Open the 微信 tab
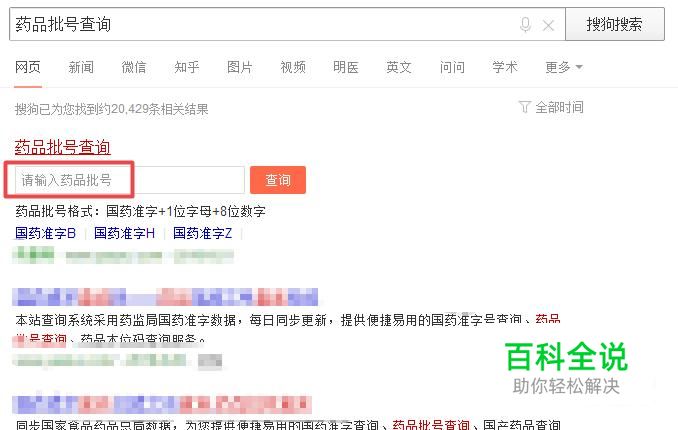The image size is (678, 430). 134,67
